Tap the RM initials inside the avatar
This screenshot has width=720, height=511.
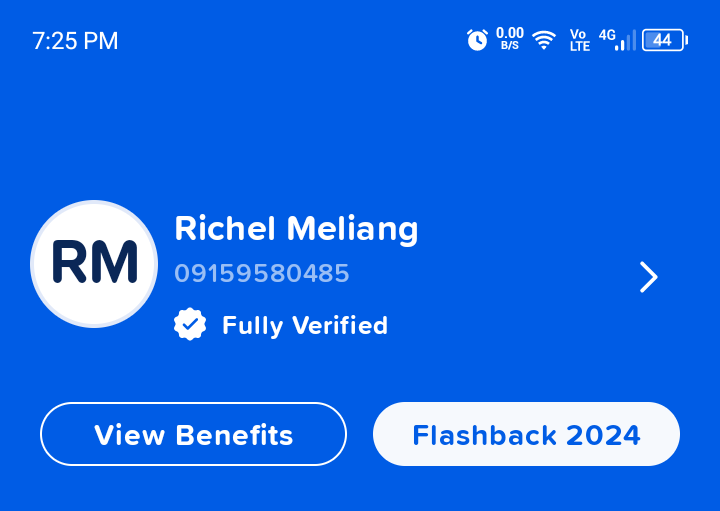94,264
